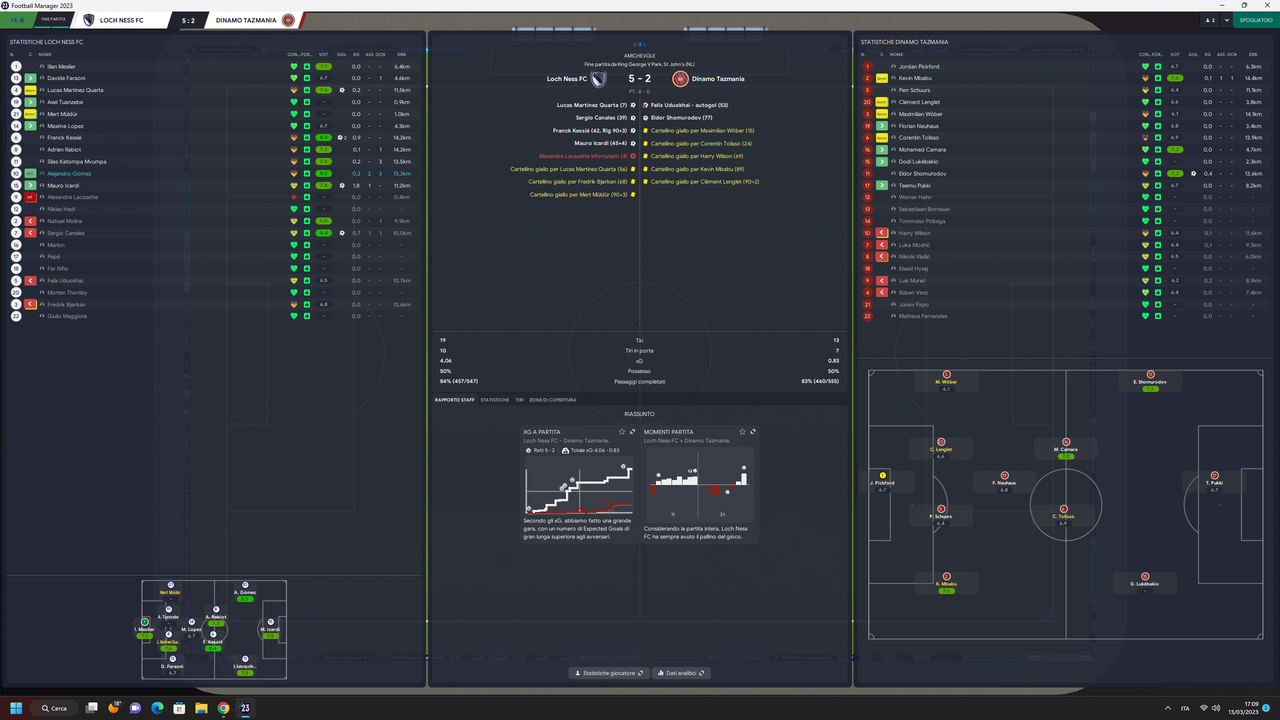
Task: Click Luka Modrić row in Dinamo stats
Action: [1064, 245]
